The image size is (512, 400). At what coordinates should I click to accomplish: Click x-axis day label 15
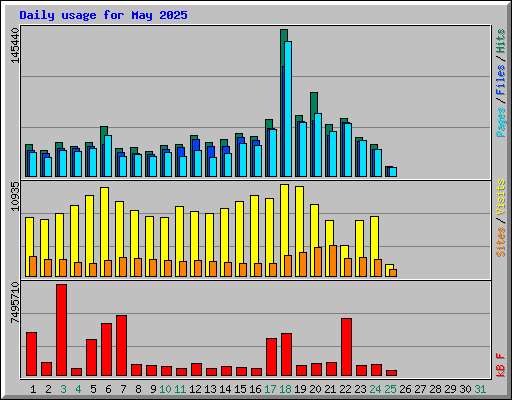(240, 389)
